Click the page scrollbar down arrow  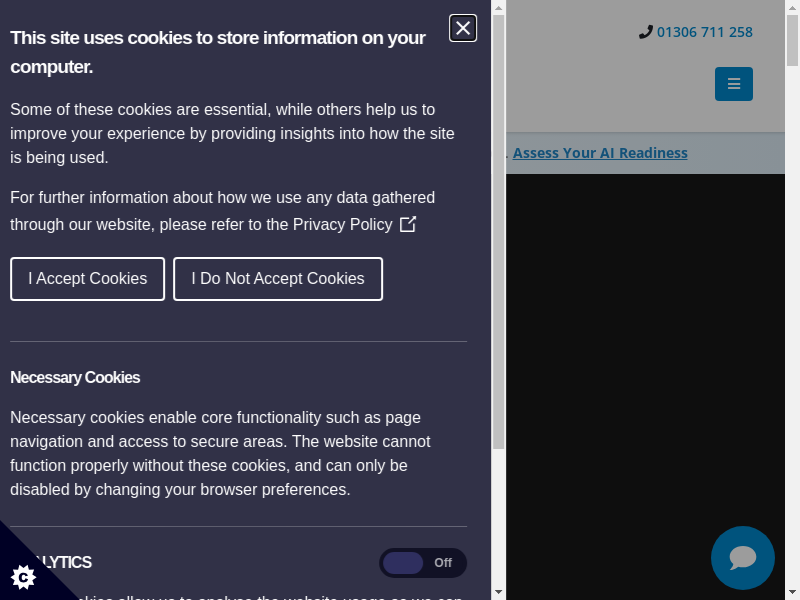[792, 592]
